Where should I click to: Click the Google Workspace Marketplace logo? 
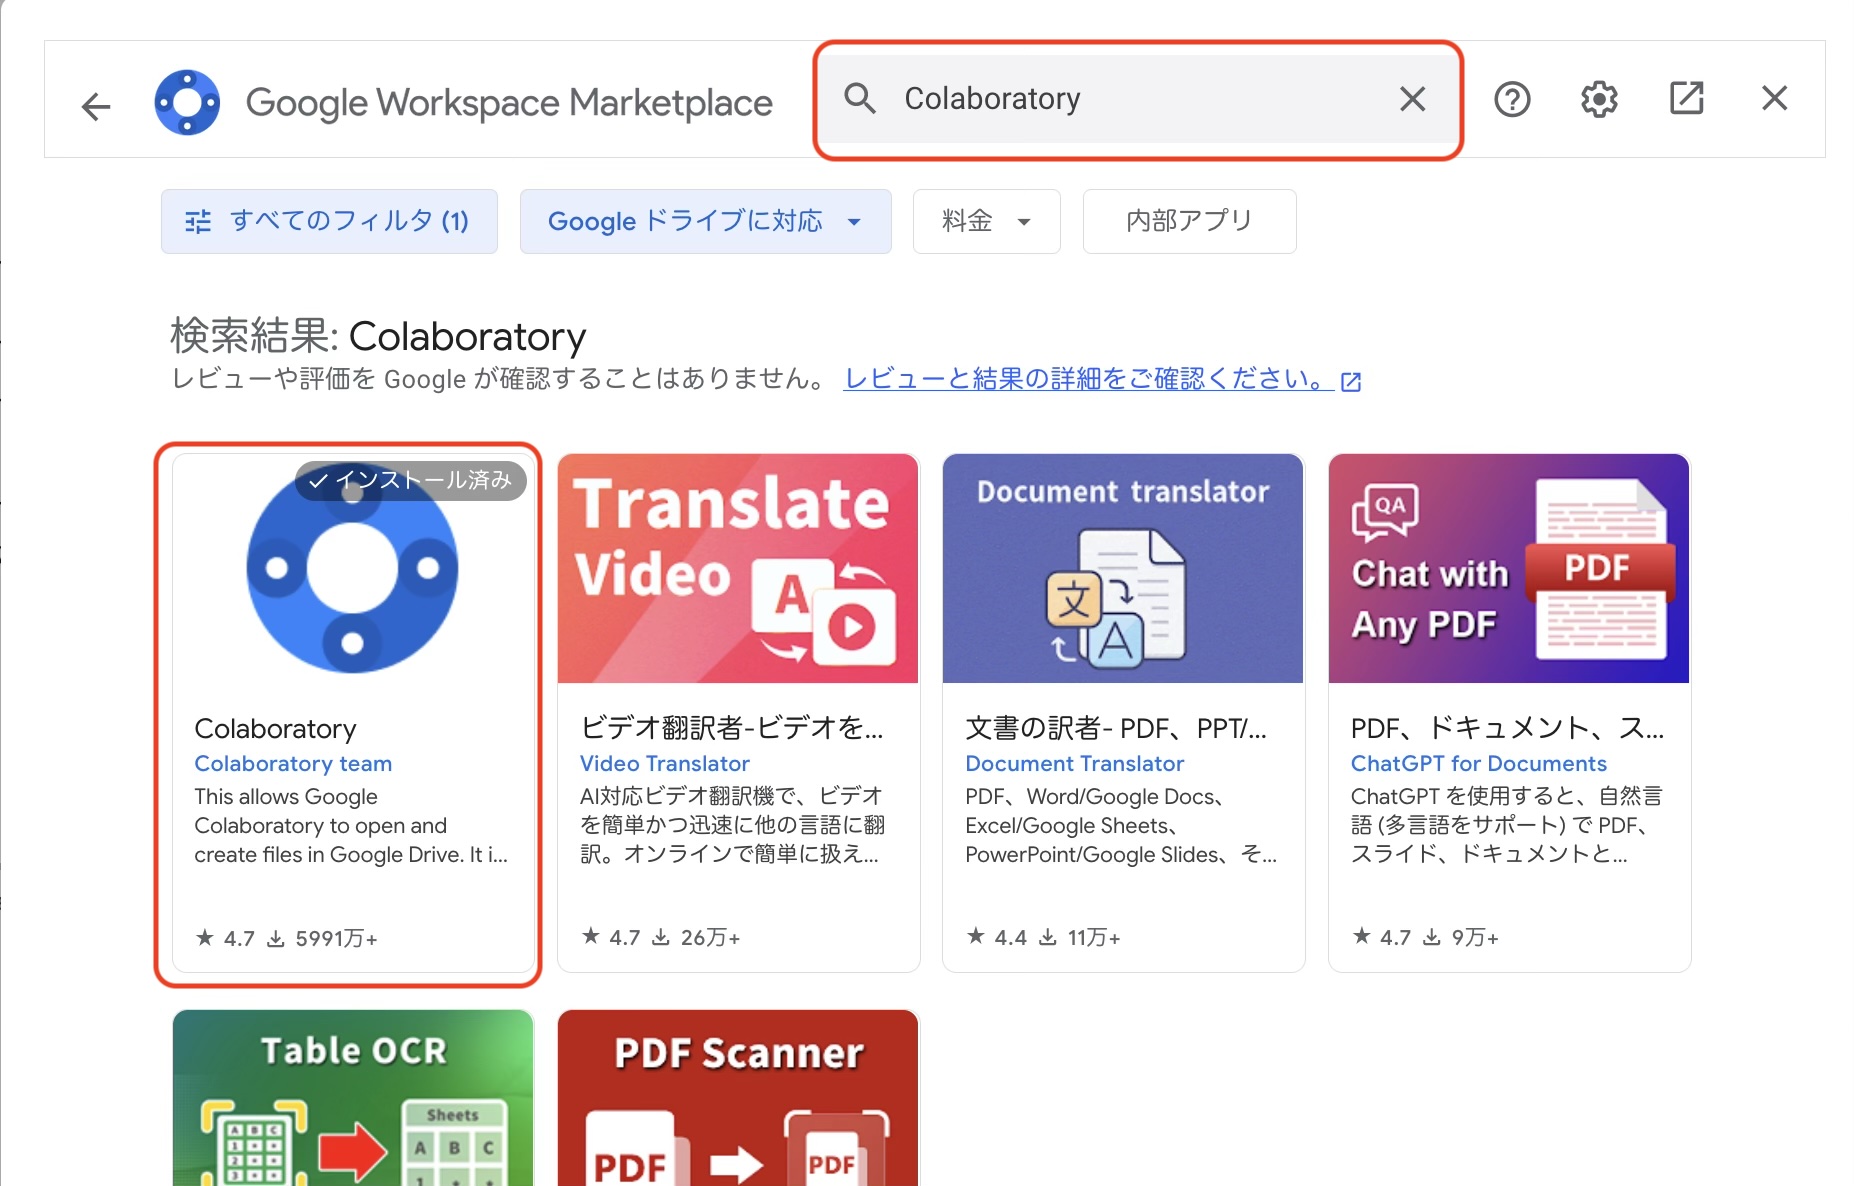click(187, 102)
